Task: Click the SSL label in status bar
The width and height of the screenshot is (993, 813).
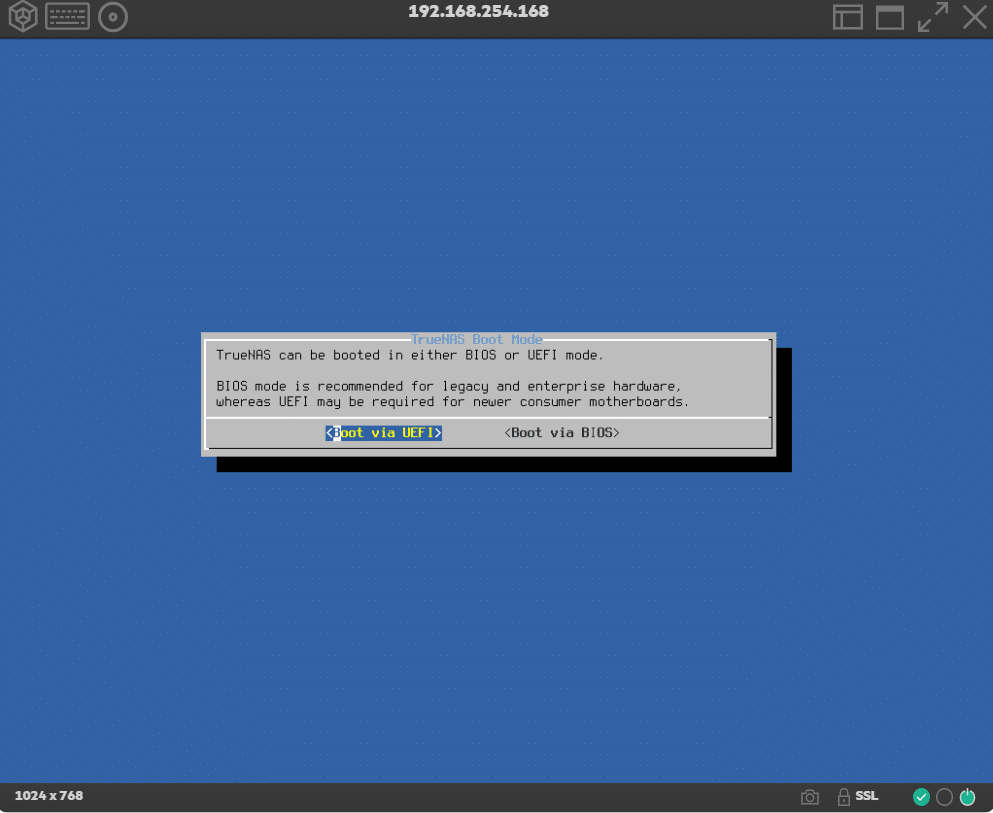Action: point(866,796)
